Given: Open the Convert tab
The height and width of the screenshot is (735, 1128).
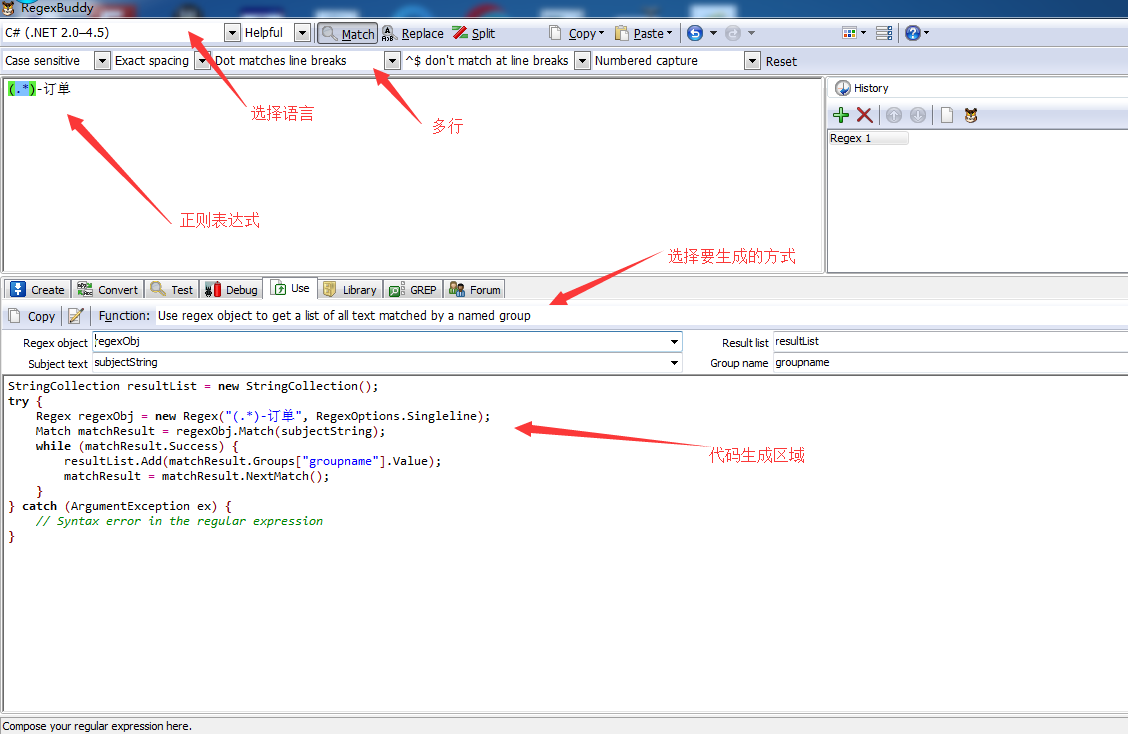Looking at the screenshot, I should 107,289.
